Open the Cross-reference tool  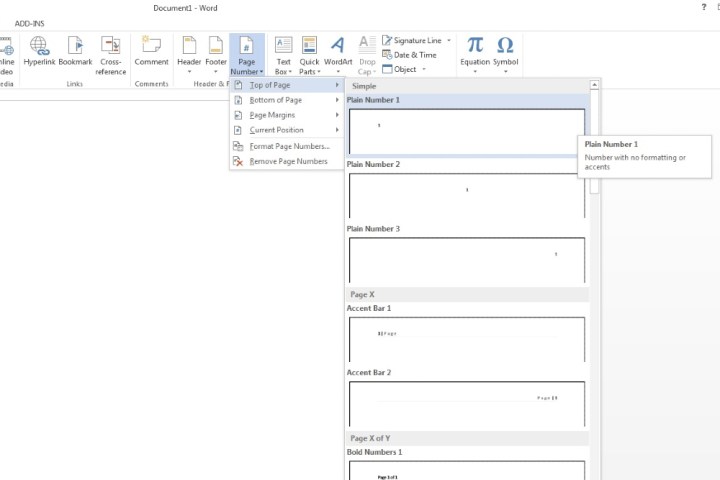coord(111,56)
